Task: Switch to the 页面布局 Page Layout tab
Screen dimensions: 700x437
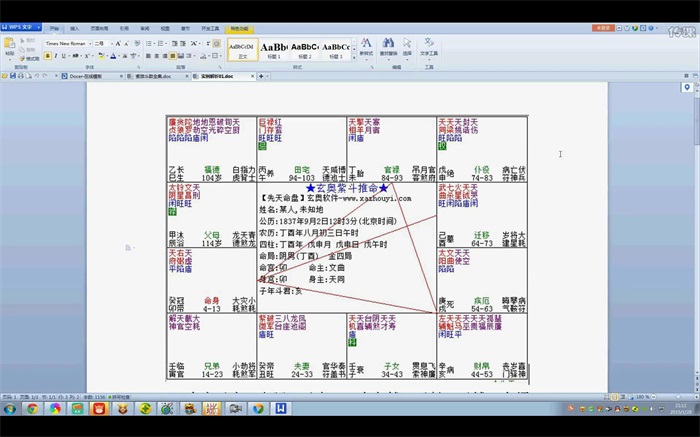Action: click(99, 29)
